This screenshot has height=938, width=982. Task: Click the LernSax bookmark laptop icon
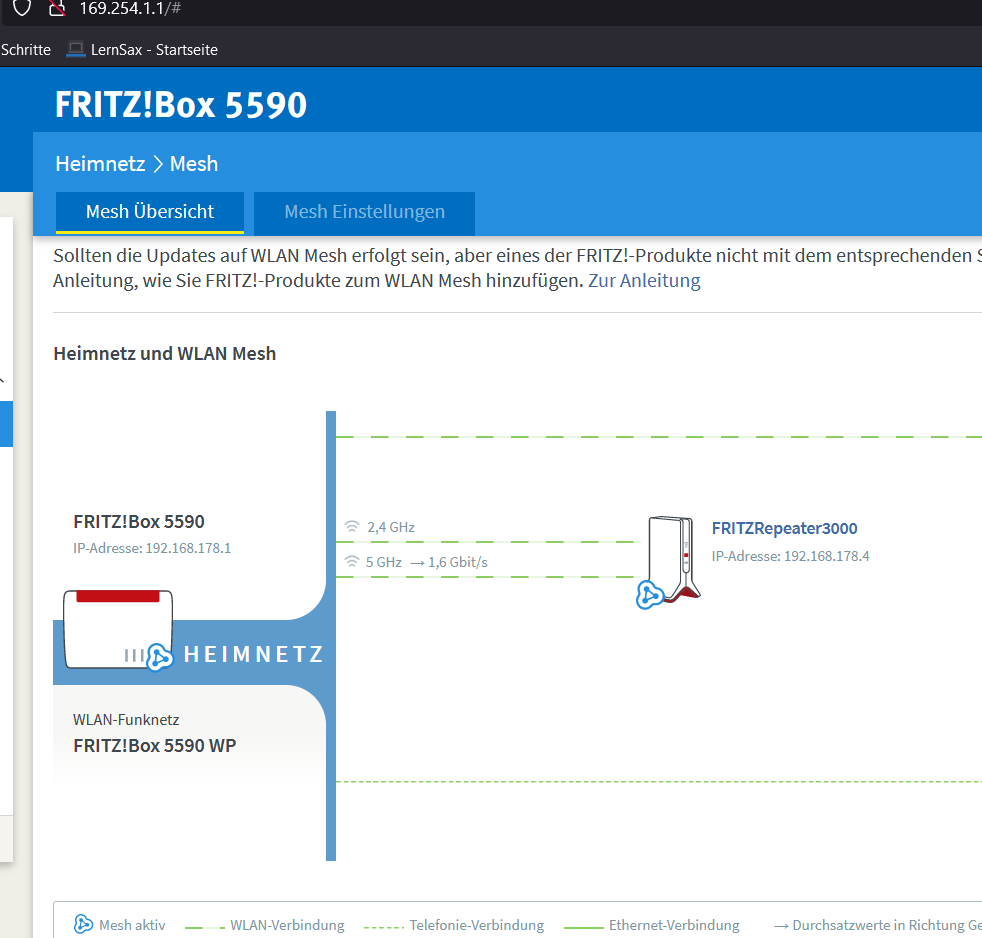[x=76, y=49]
